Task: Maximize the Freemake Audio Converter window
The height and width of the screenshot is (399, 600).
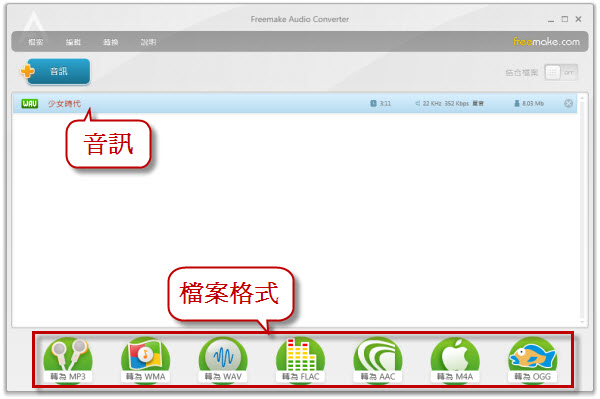Action: [x=565, y=19]
